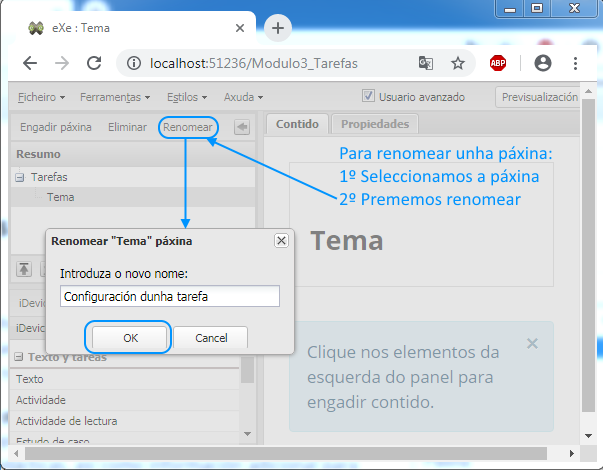Open the Axuda menu
Viewport: 603px width, 470px height.
pos(243,97)
